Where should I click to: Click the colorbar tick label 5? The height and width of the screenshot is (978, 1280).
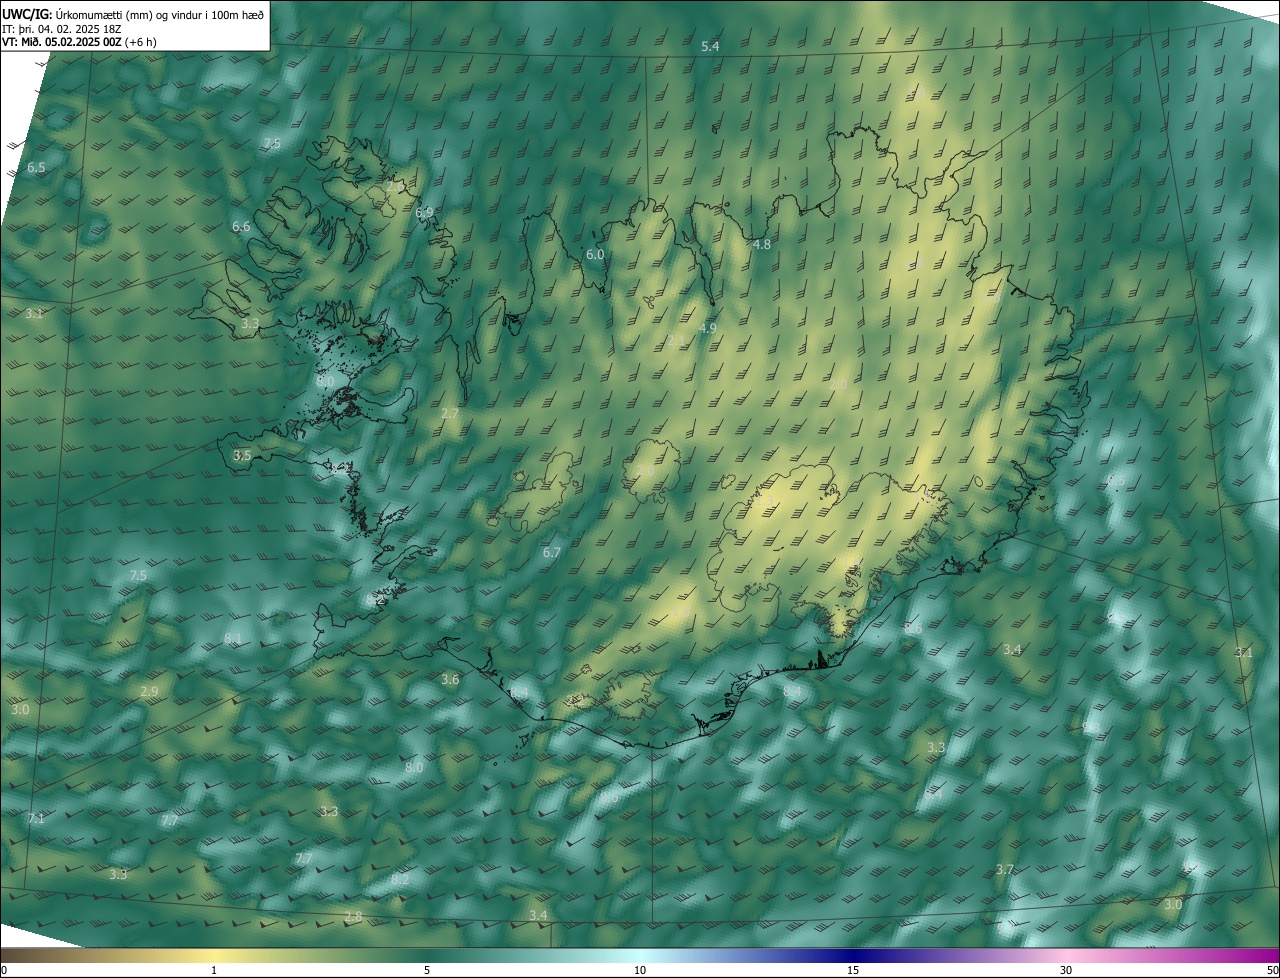[427, 970]
